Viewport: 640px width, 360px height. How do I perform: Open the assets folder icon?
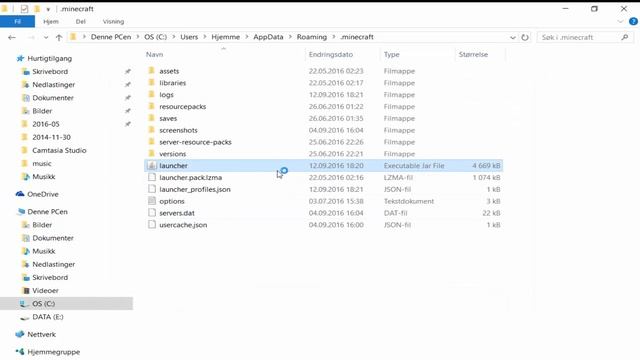pyautogui.click(x=151, y=71)
